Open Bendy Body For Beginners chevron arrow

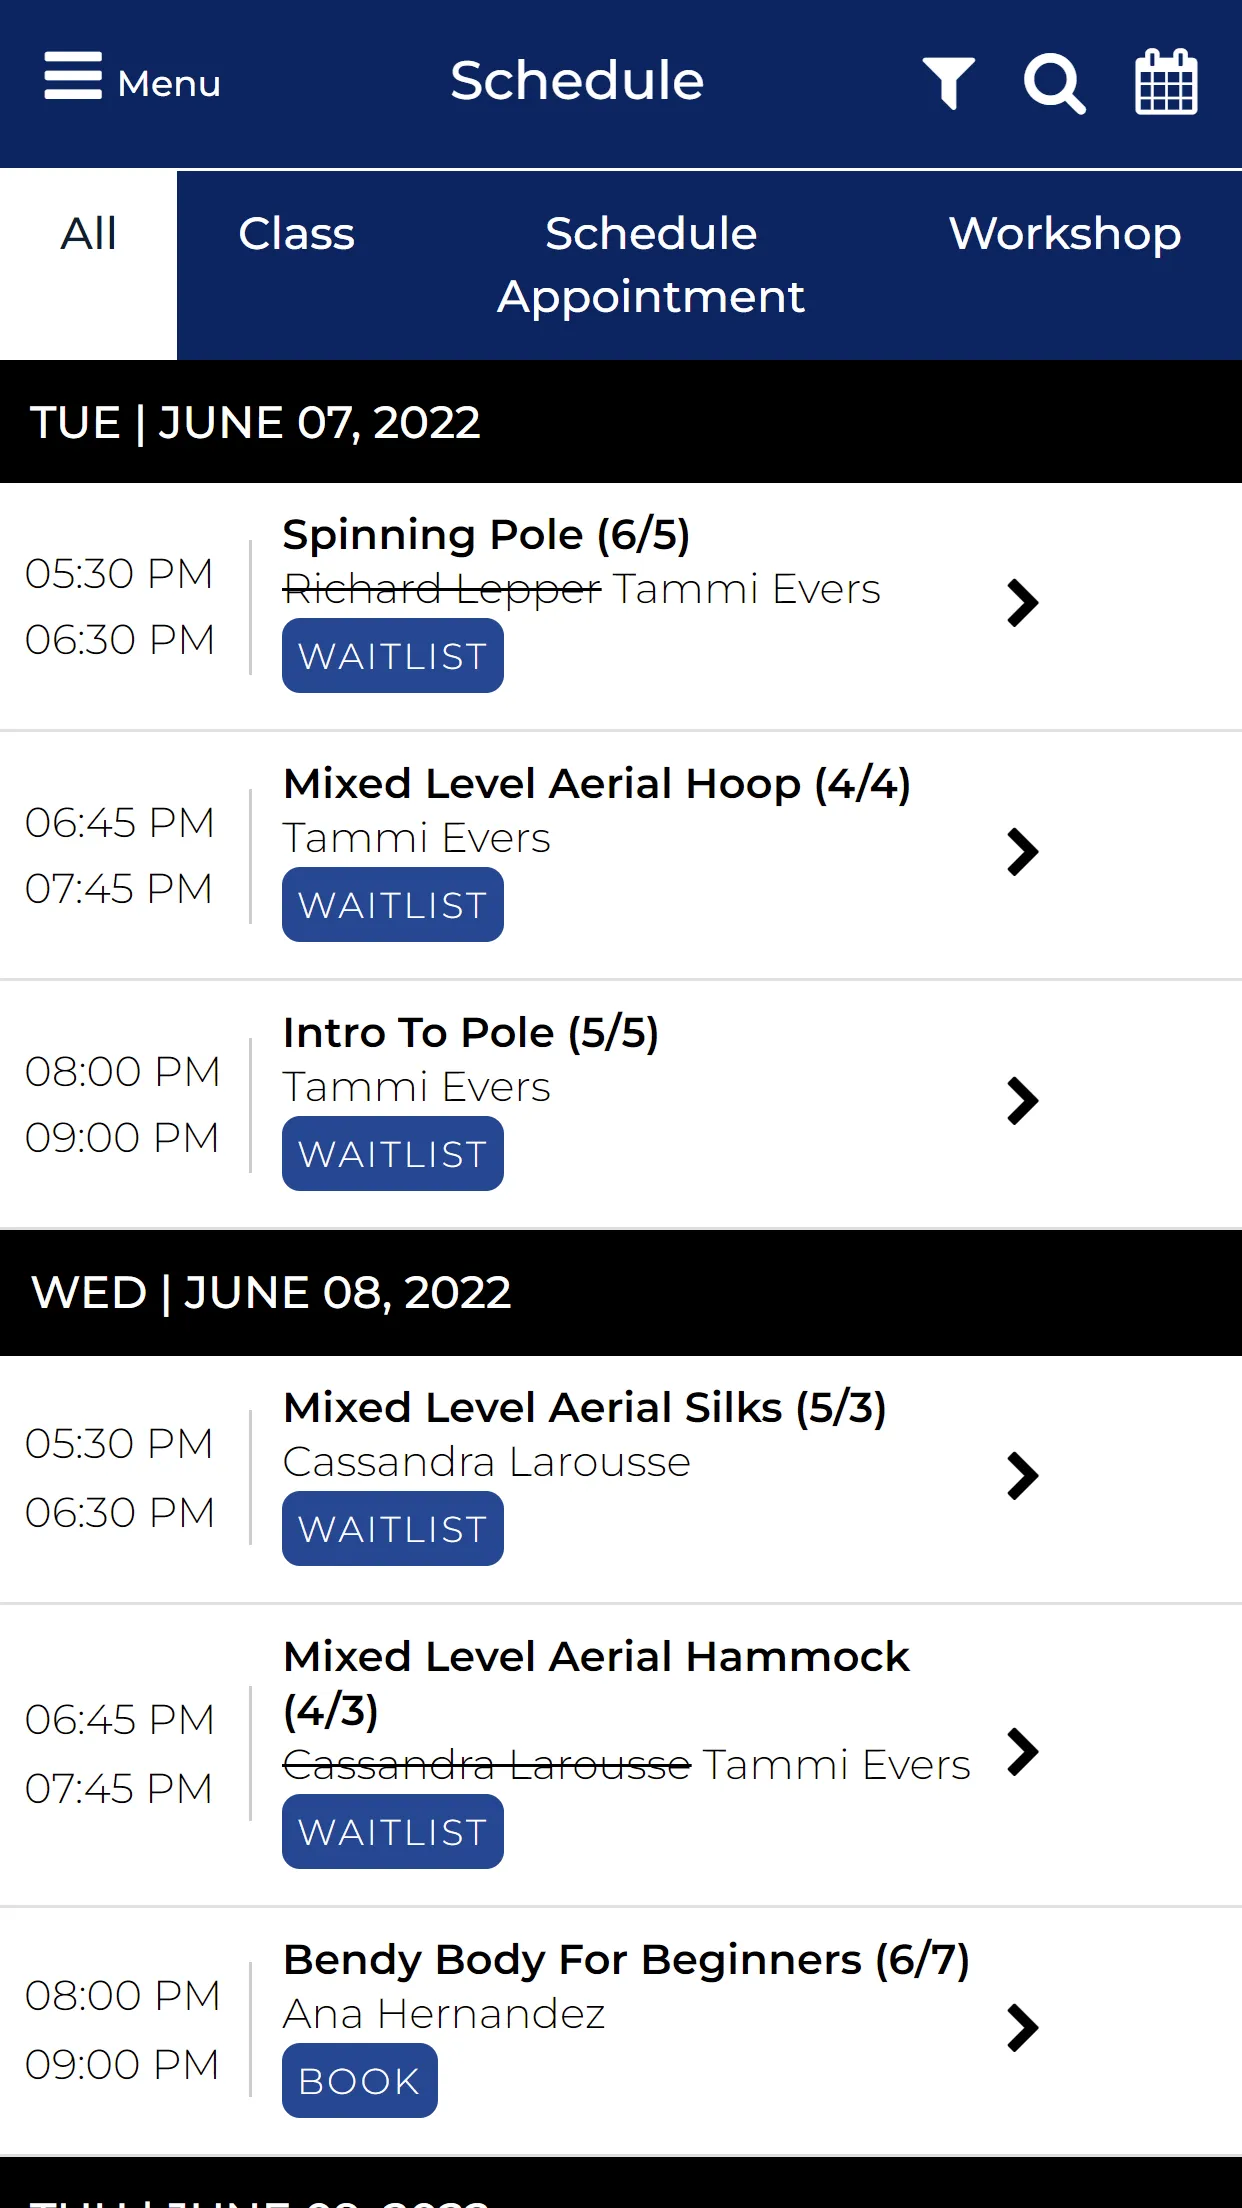point(1022,2028)
